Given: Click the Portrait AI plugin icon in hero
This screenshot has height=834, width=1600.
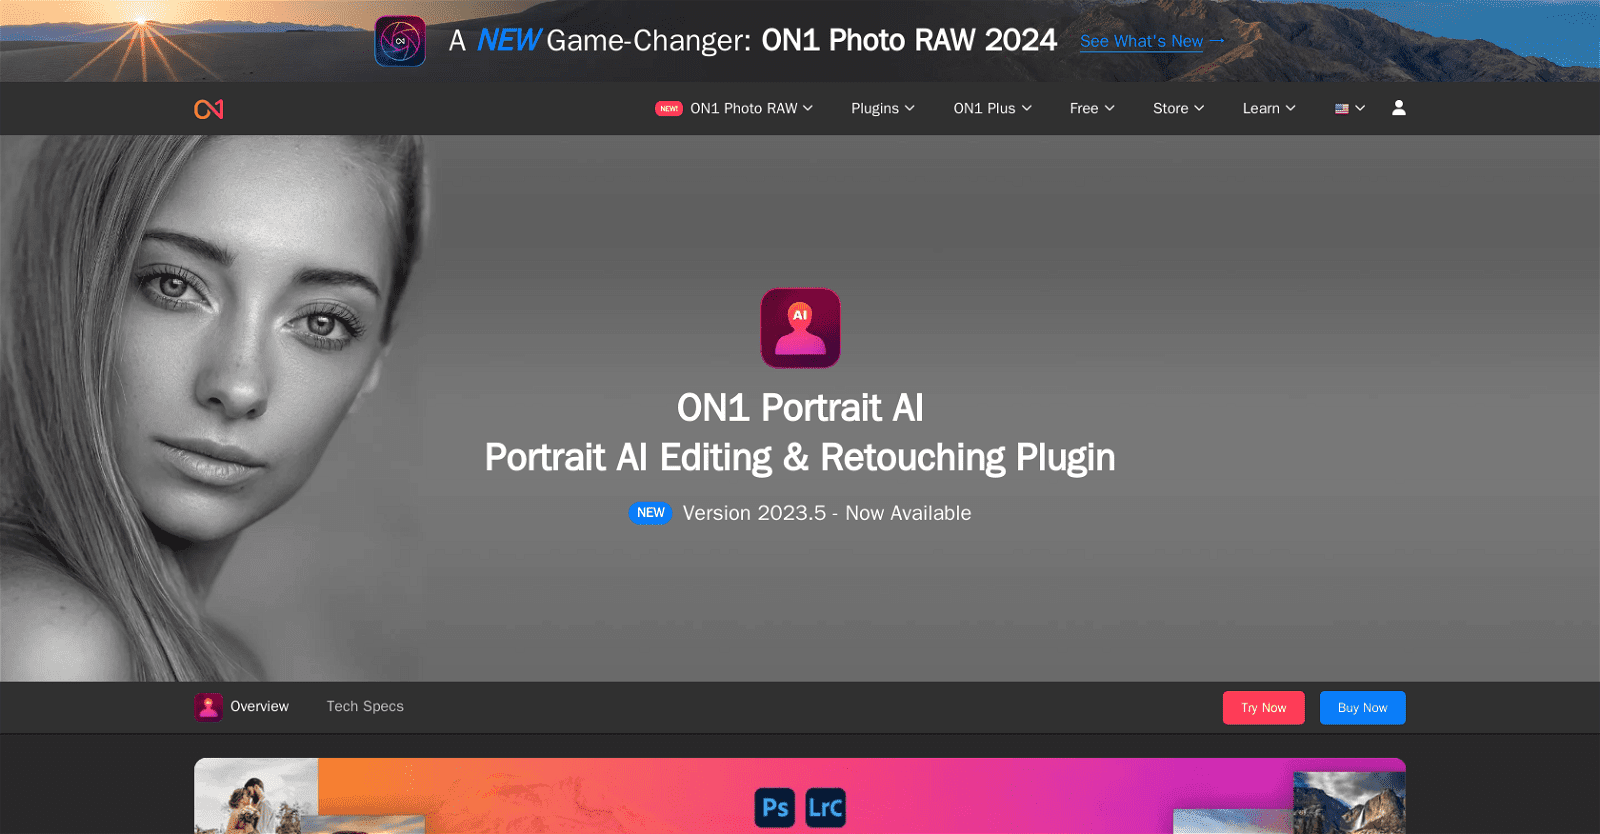Looking at the screenshot, I should [x=800, y=328].
